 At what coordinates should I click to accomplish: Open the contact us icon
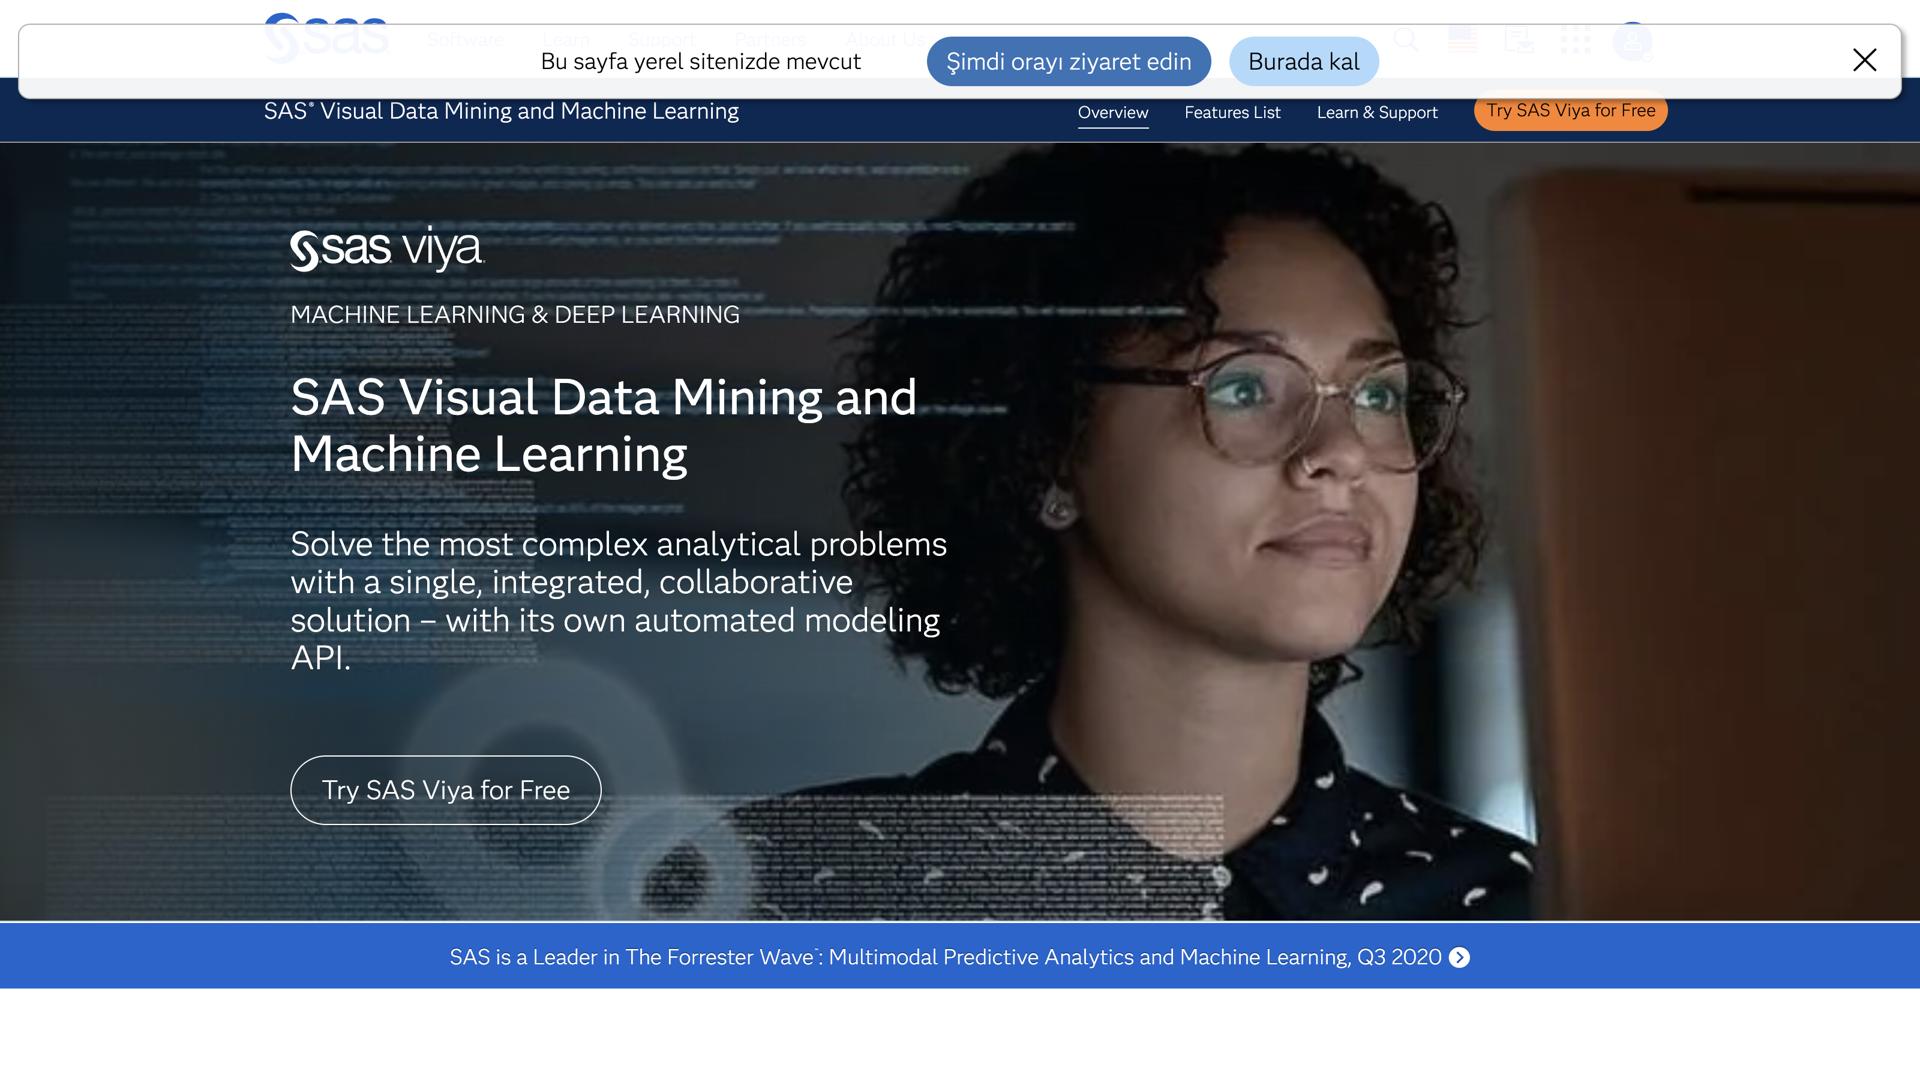[x=1519, y=40]
